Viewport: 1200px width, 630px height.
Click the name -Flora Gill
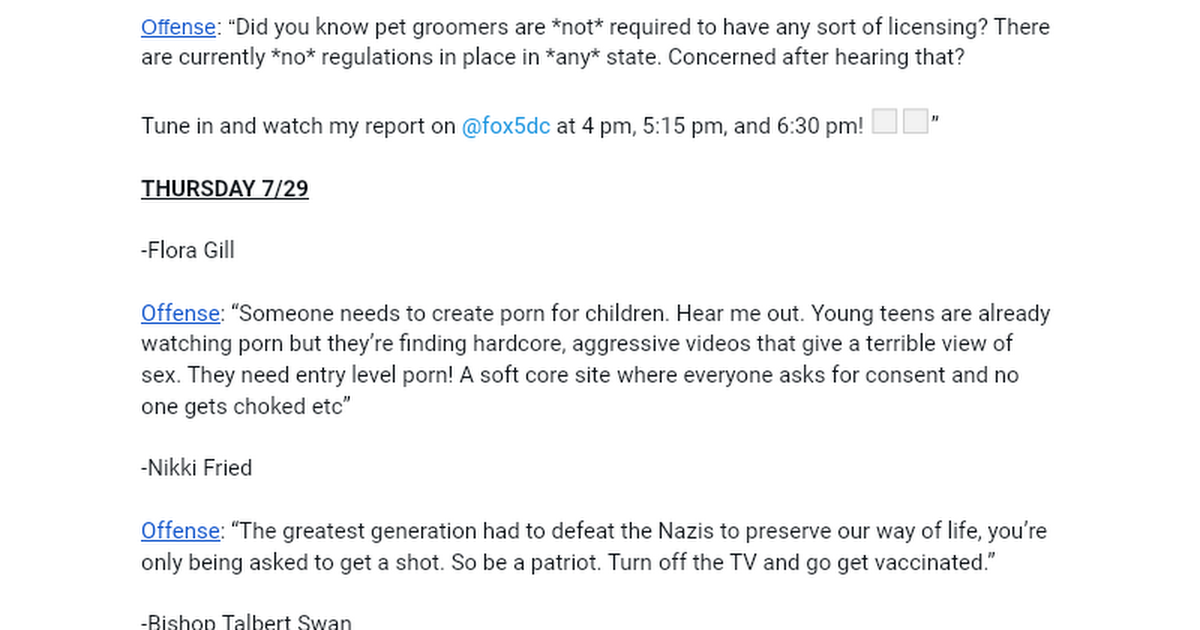[188, 251]
